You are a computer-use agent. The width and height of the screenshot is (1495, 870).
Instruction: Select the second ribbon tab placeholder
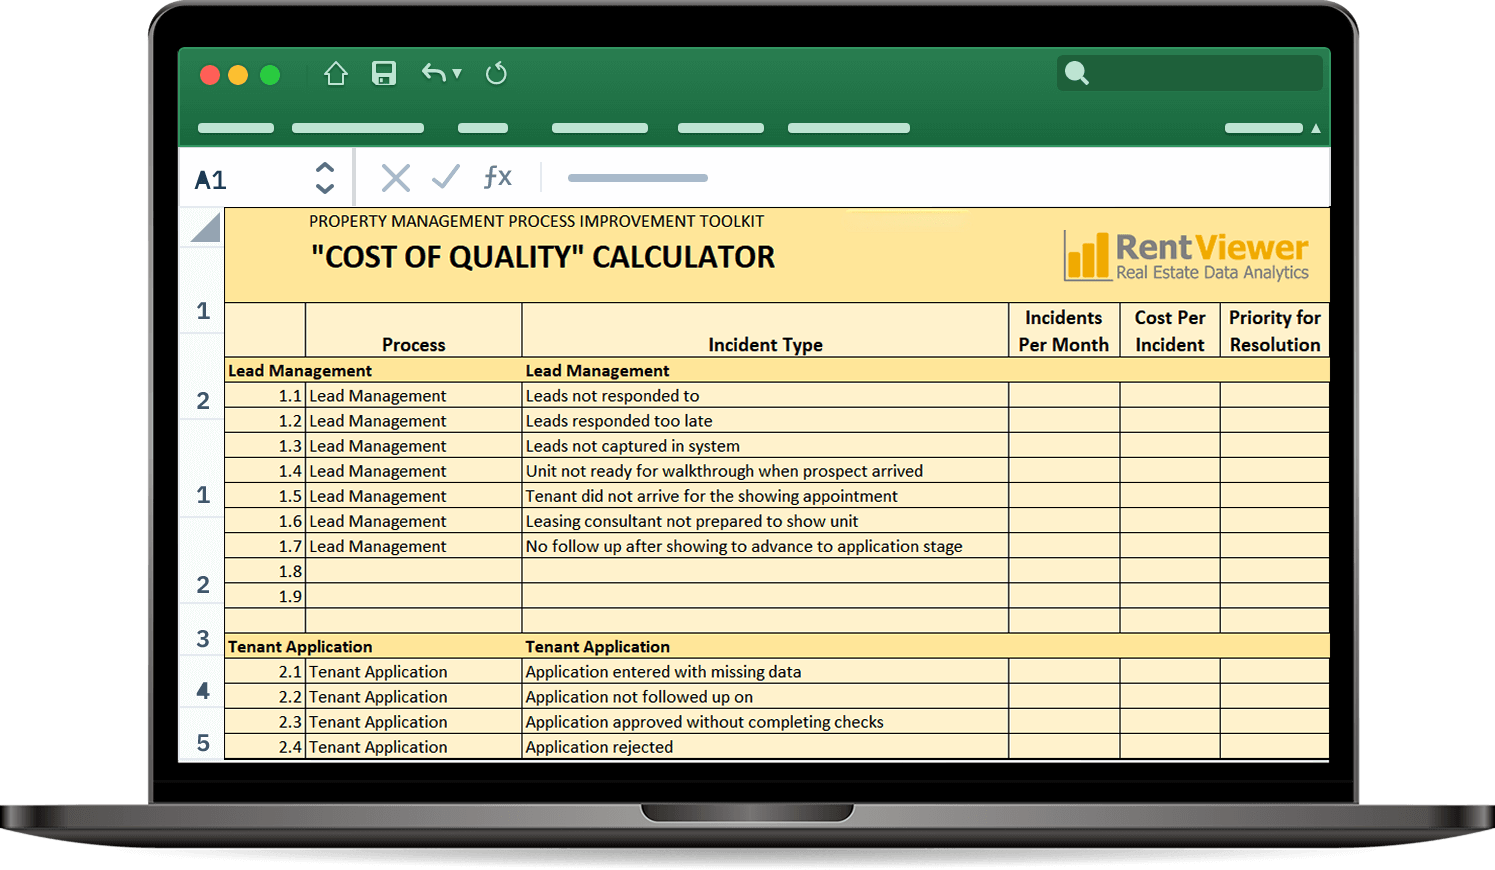[357, 128]
